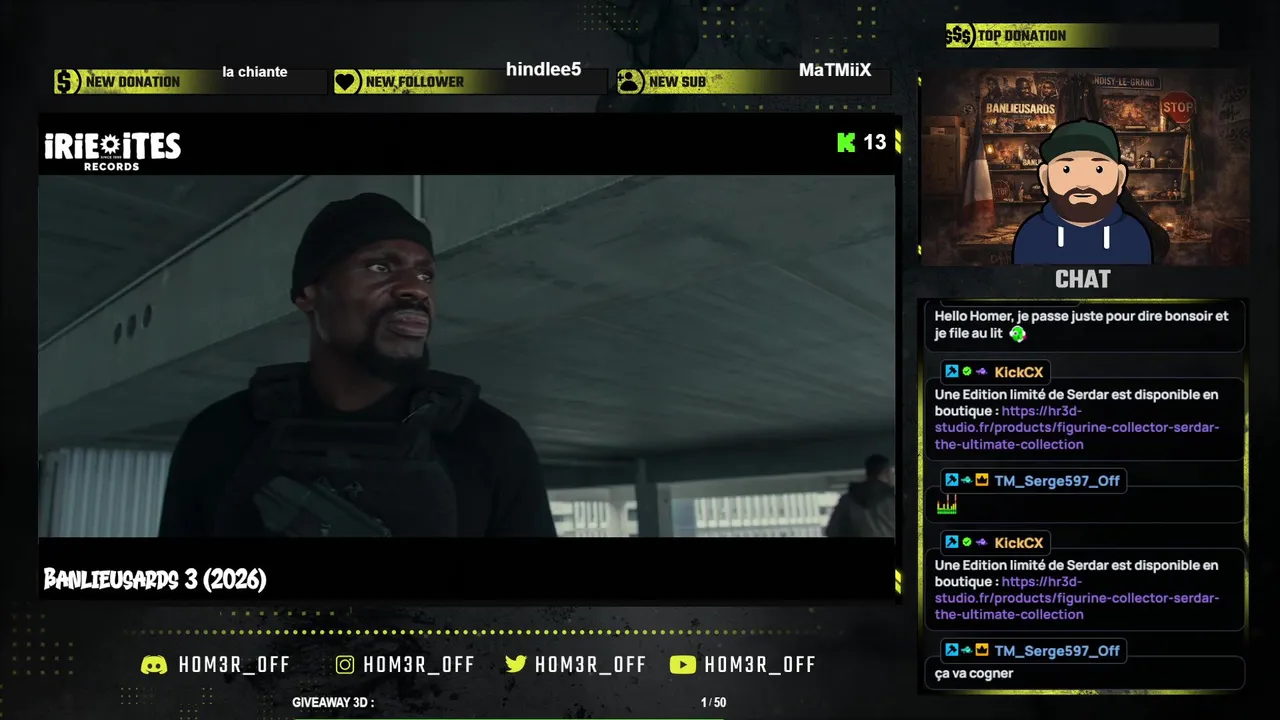Open the hr3d-studio.fr link above 'ça va cogner'
Image resolution: width=1280 pixels, height=720 pixels.
pyautogui.click(x=1077, y=598)
